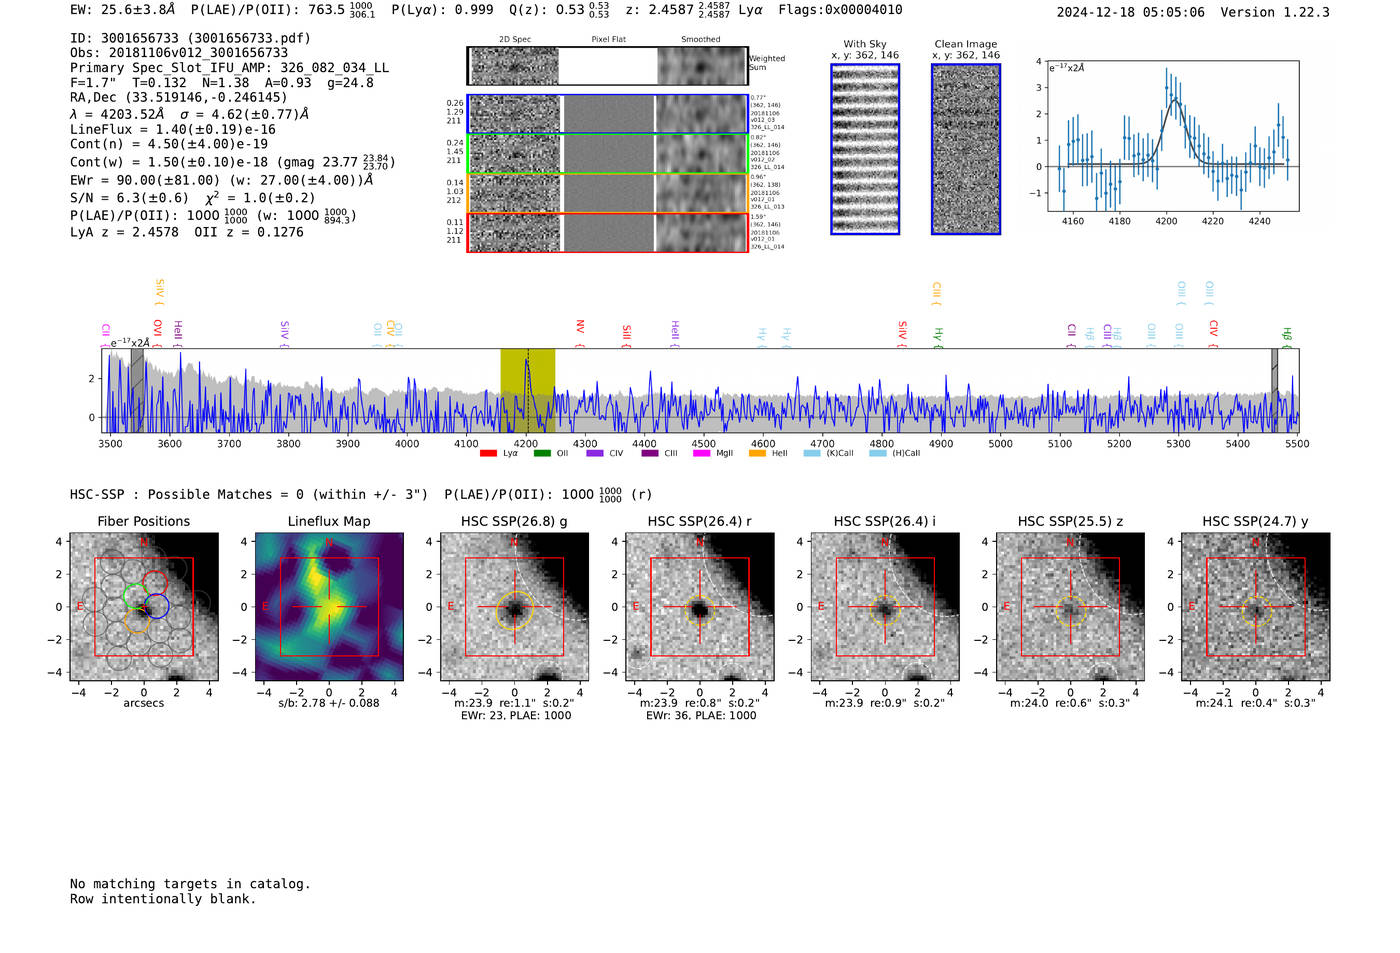Click the 'Smoothed' column header
This screenshot has width=1400, height=953.
[701, 40]
